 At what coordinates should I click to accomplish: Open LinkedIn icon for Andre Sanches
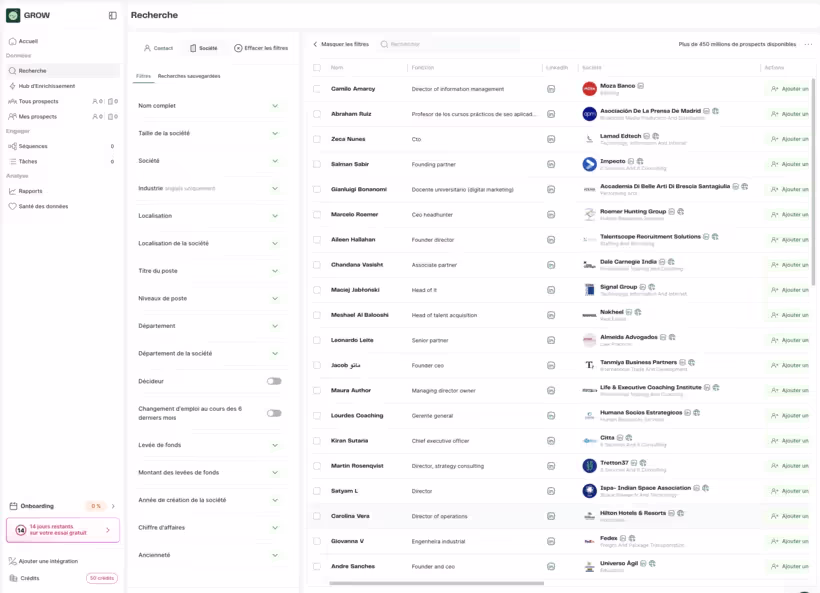coord(551,566)
